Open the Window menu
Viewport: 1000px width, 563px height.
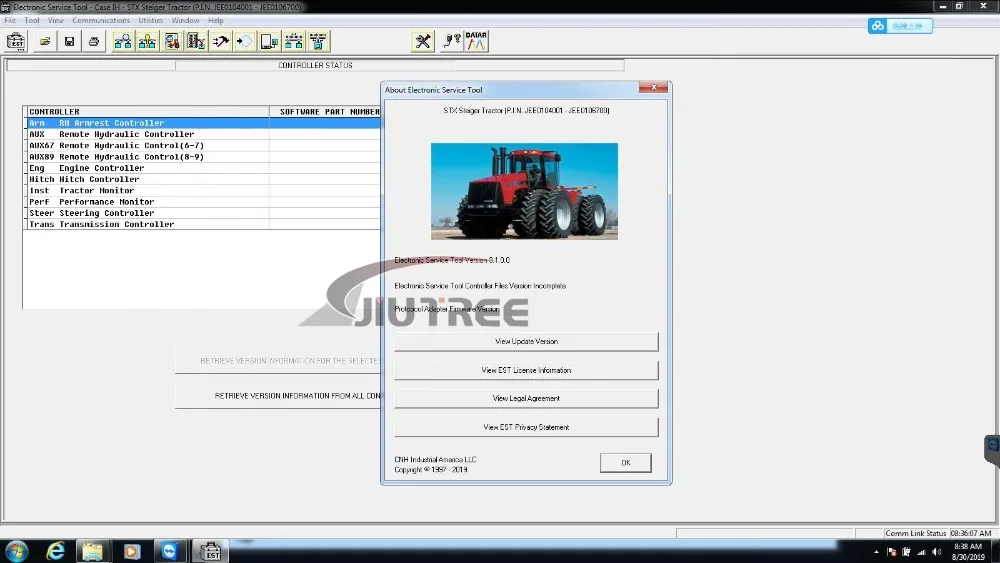[185, 20]
